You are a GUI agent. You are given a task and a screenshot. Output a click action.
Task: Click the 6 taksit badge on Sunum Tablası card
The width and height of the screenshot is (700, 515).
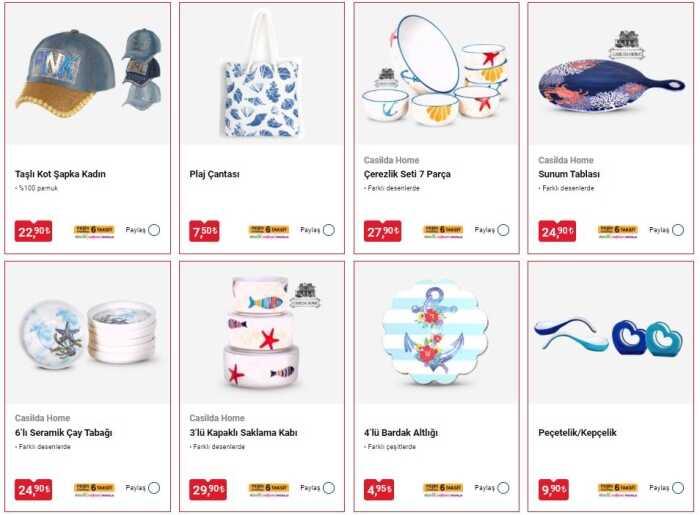click(618, 231)
